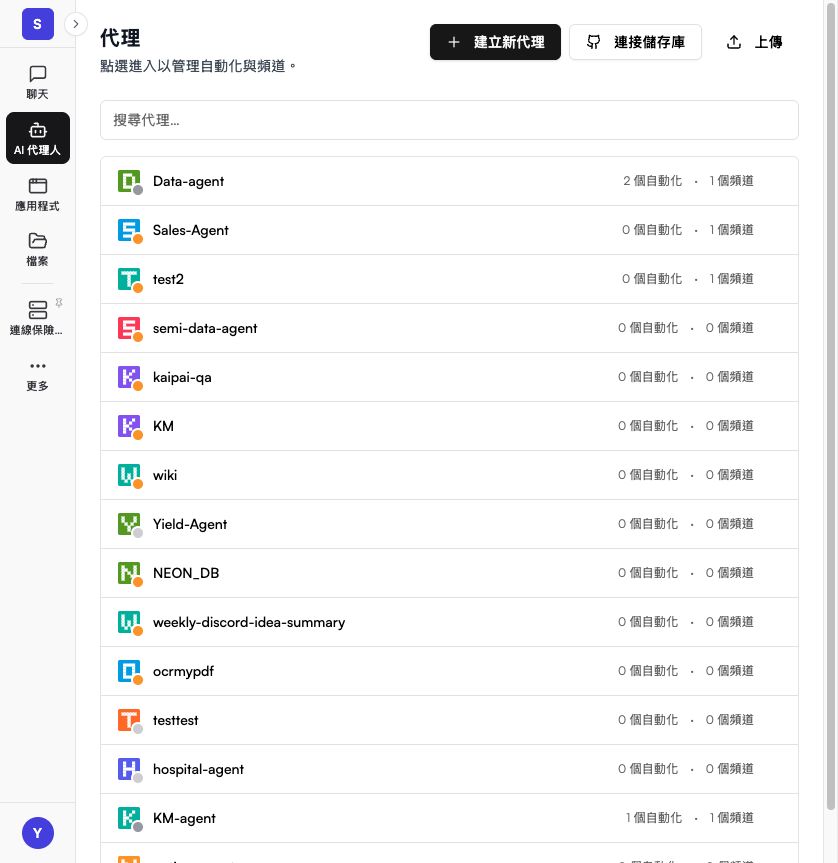Click the KM agent icon

click(130, 427)
